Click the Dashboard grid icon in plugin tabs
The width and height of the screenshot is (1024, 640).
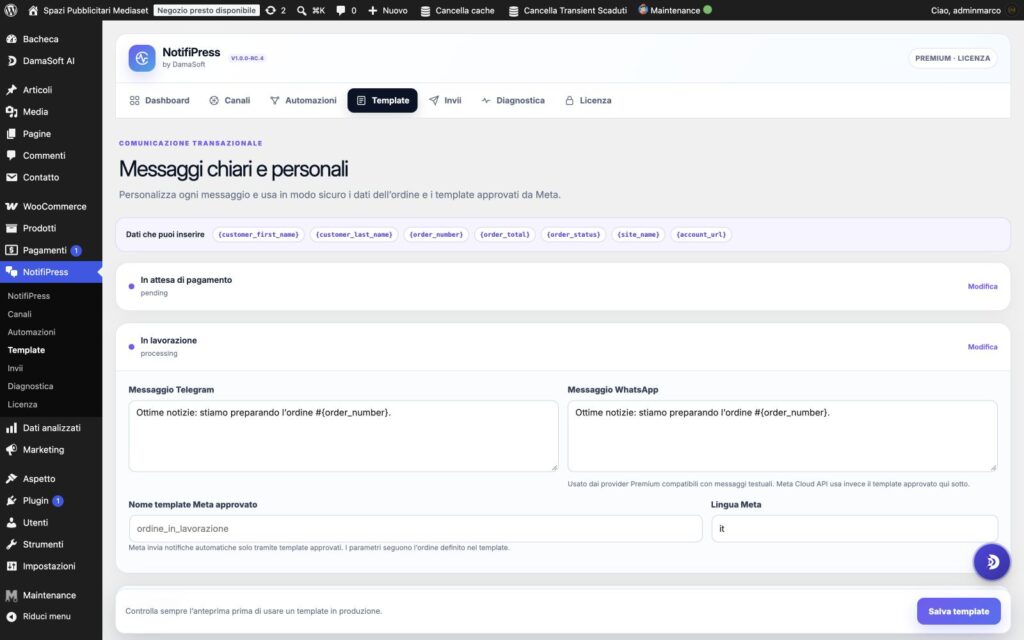(135, 101)
